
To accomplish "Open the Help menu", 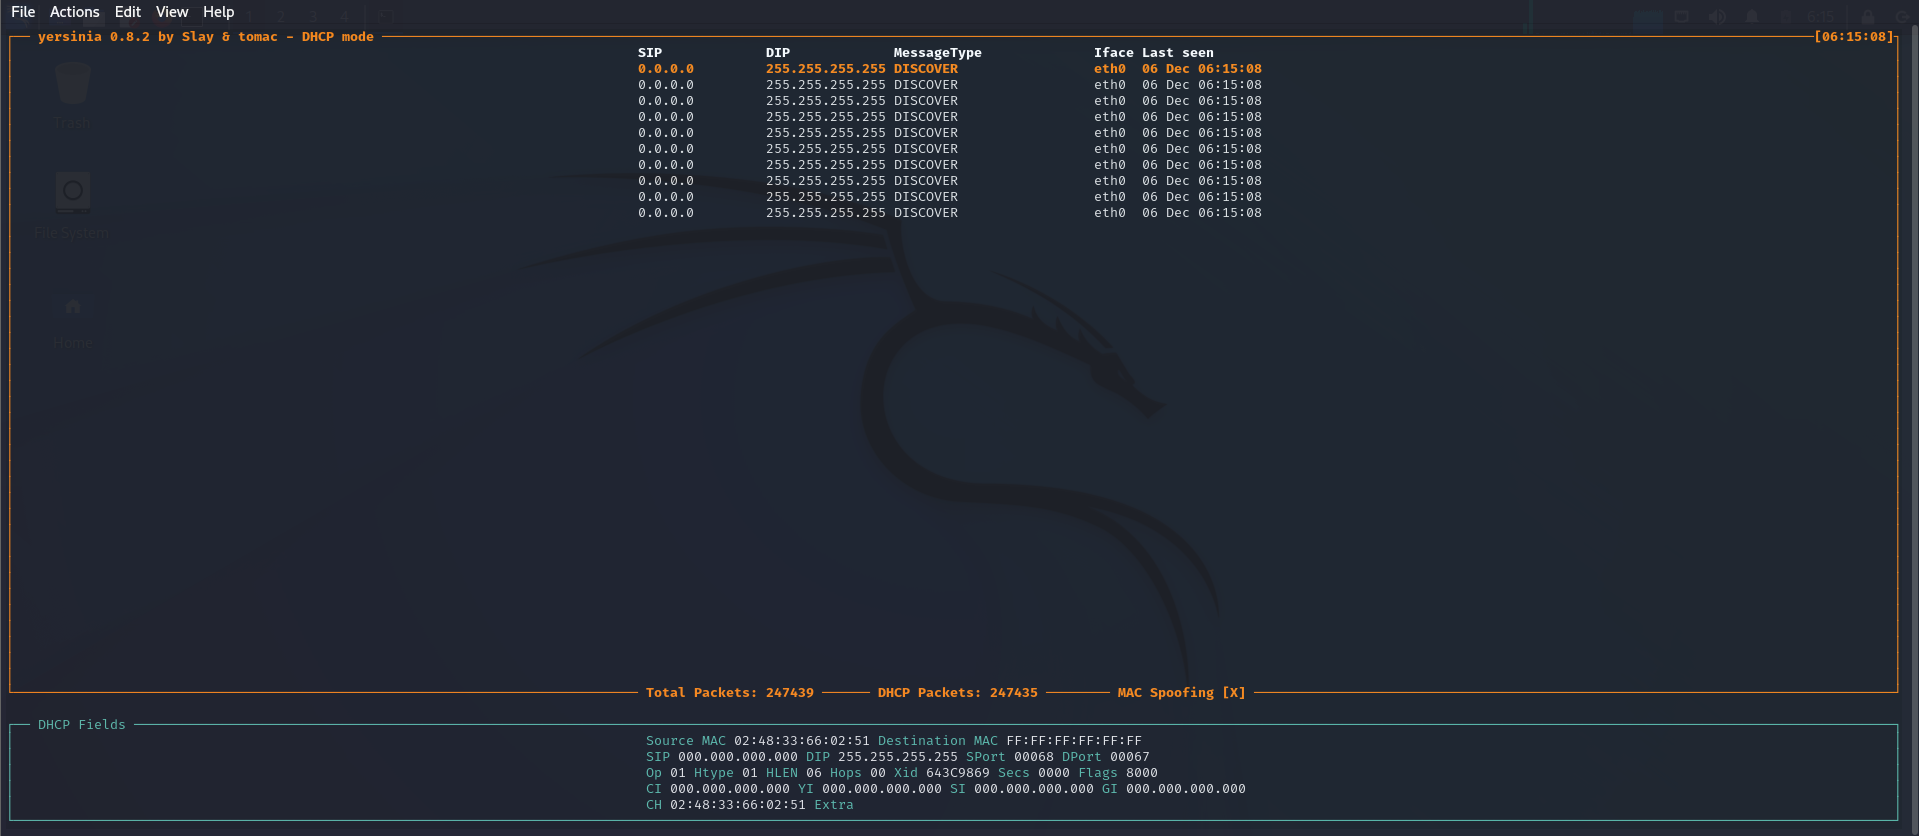I will pyautogui.click(x=218, y=12).
